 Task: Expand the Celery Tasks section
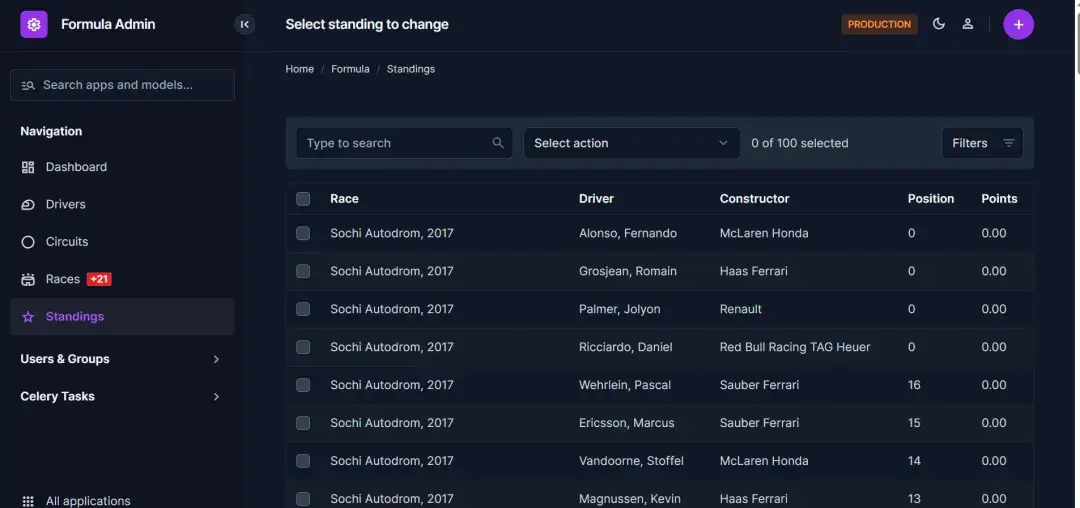122,396
